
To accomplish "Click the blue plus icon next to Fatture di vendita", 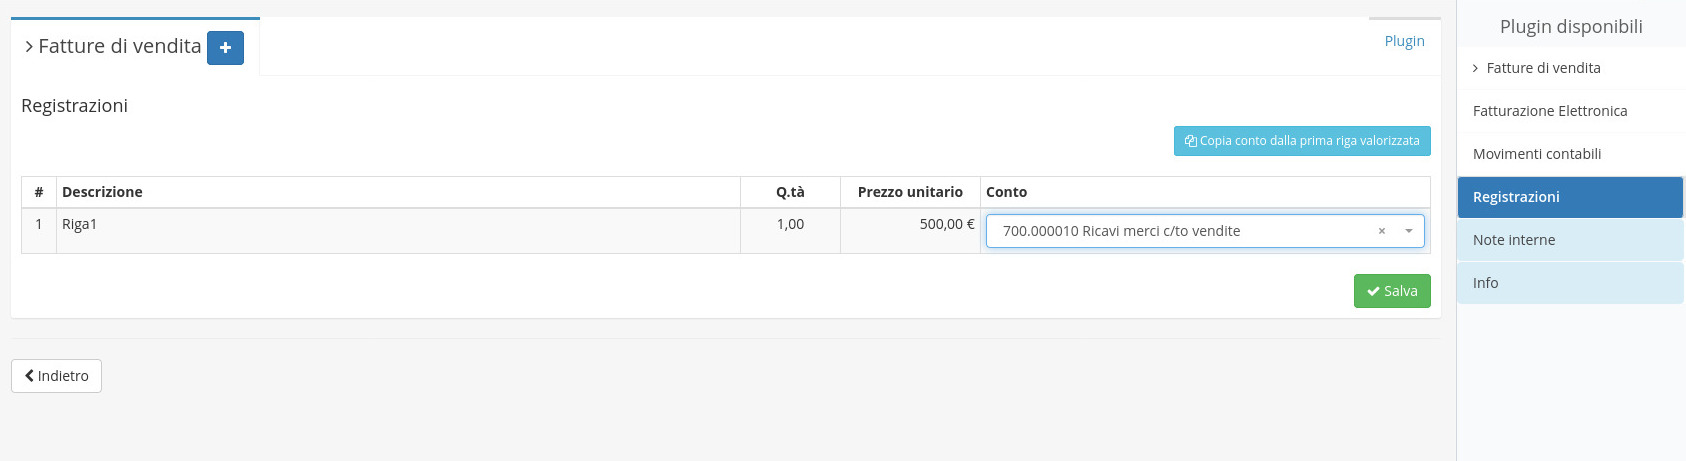I will click(x=225, y=48).
